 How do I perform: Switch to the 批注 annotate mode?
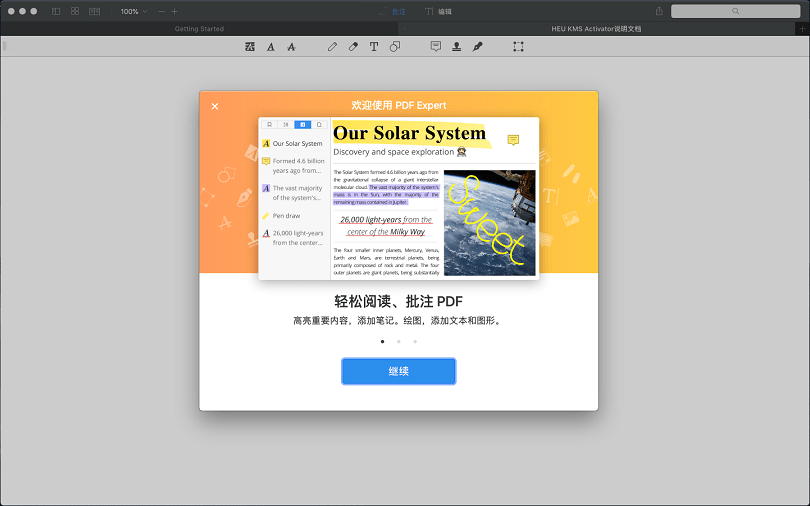click(393, 11)
